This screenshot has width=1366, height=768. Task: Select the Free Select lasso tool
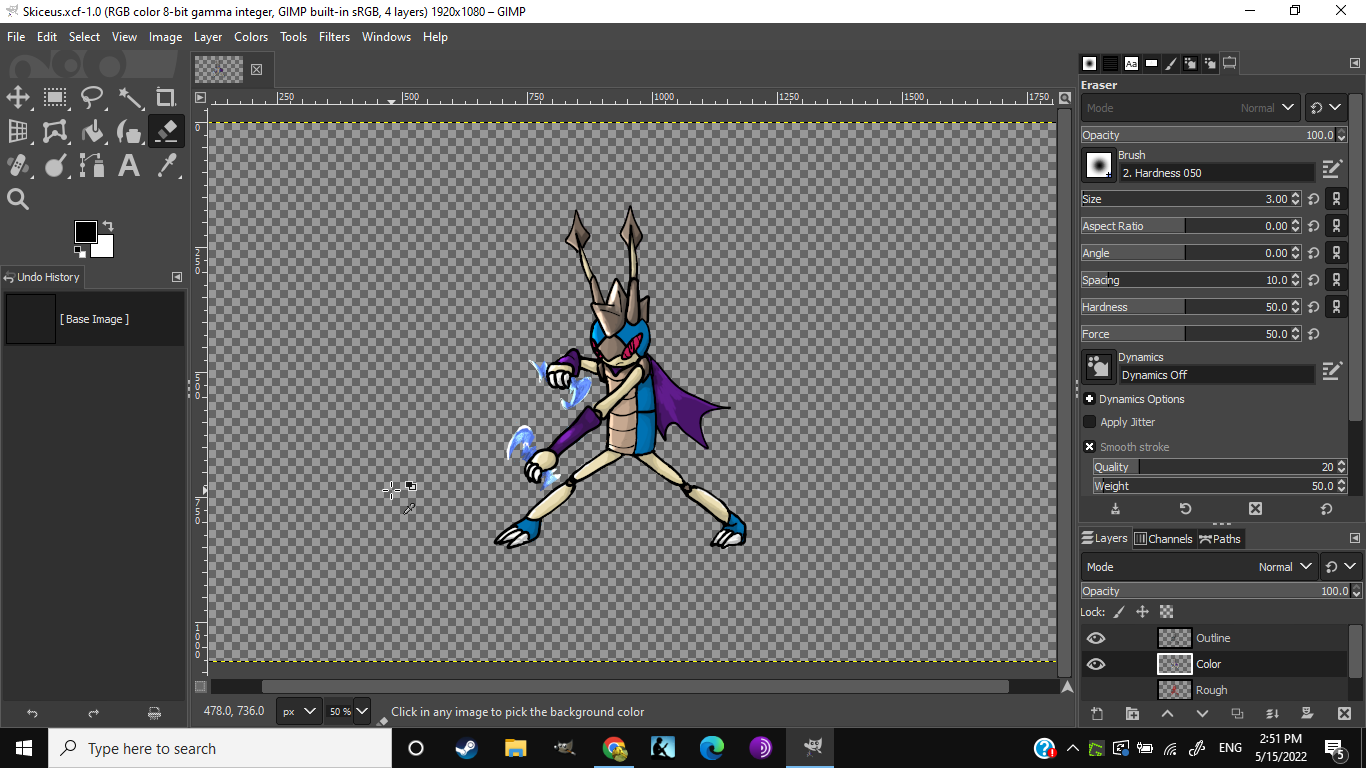pyautogui.click(x=92, y=97)
